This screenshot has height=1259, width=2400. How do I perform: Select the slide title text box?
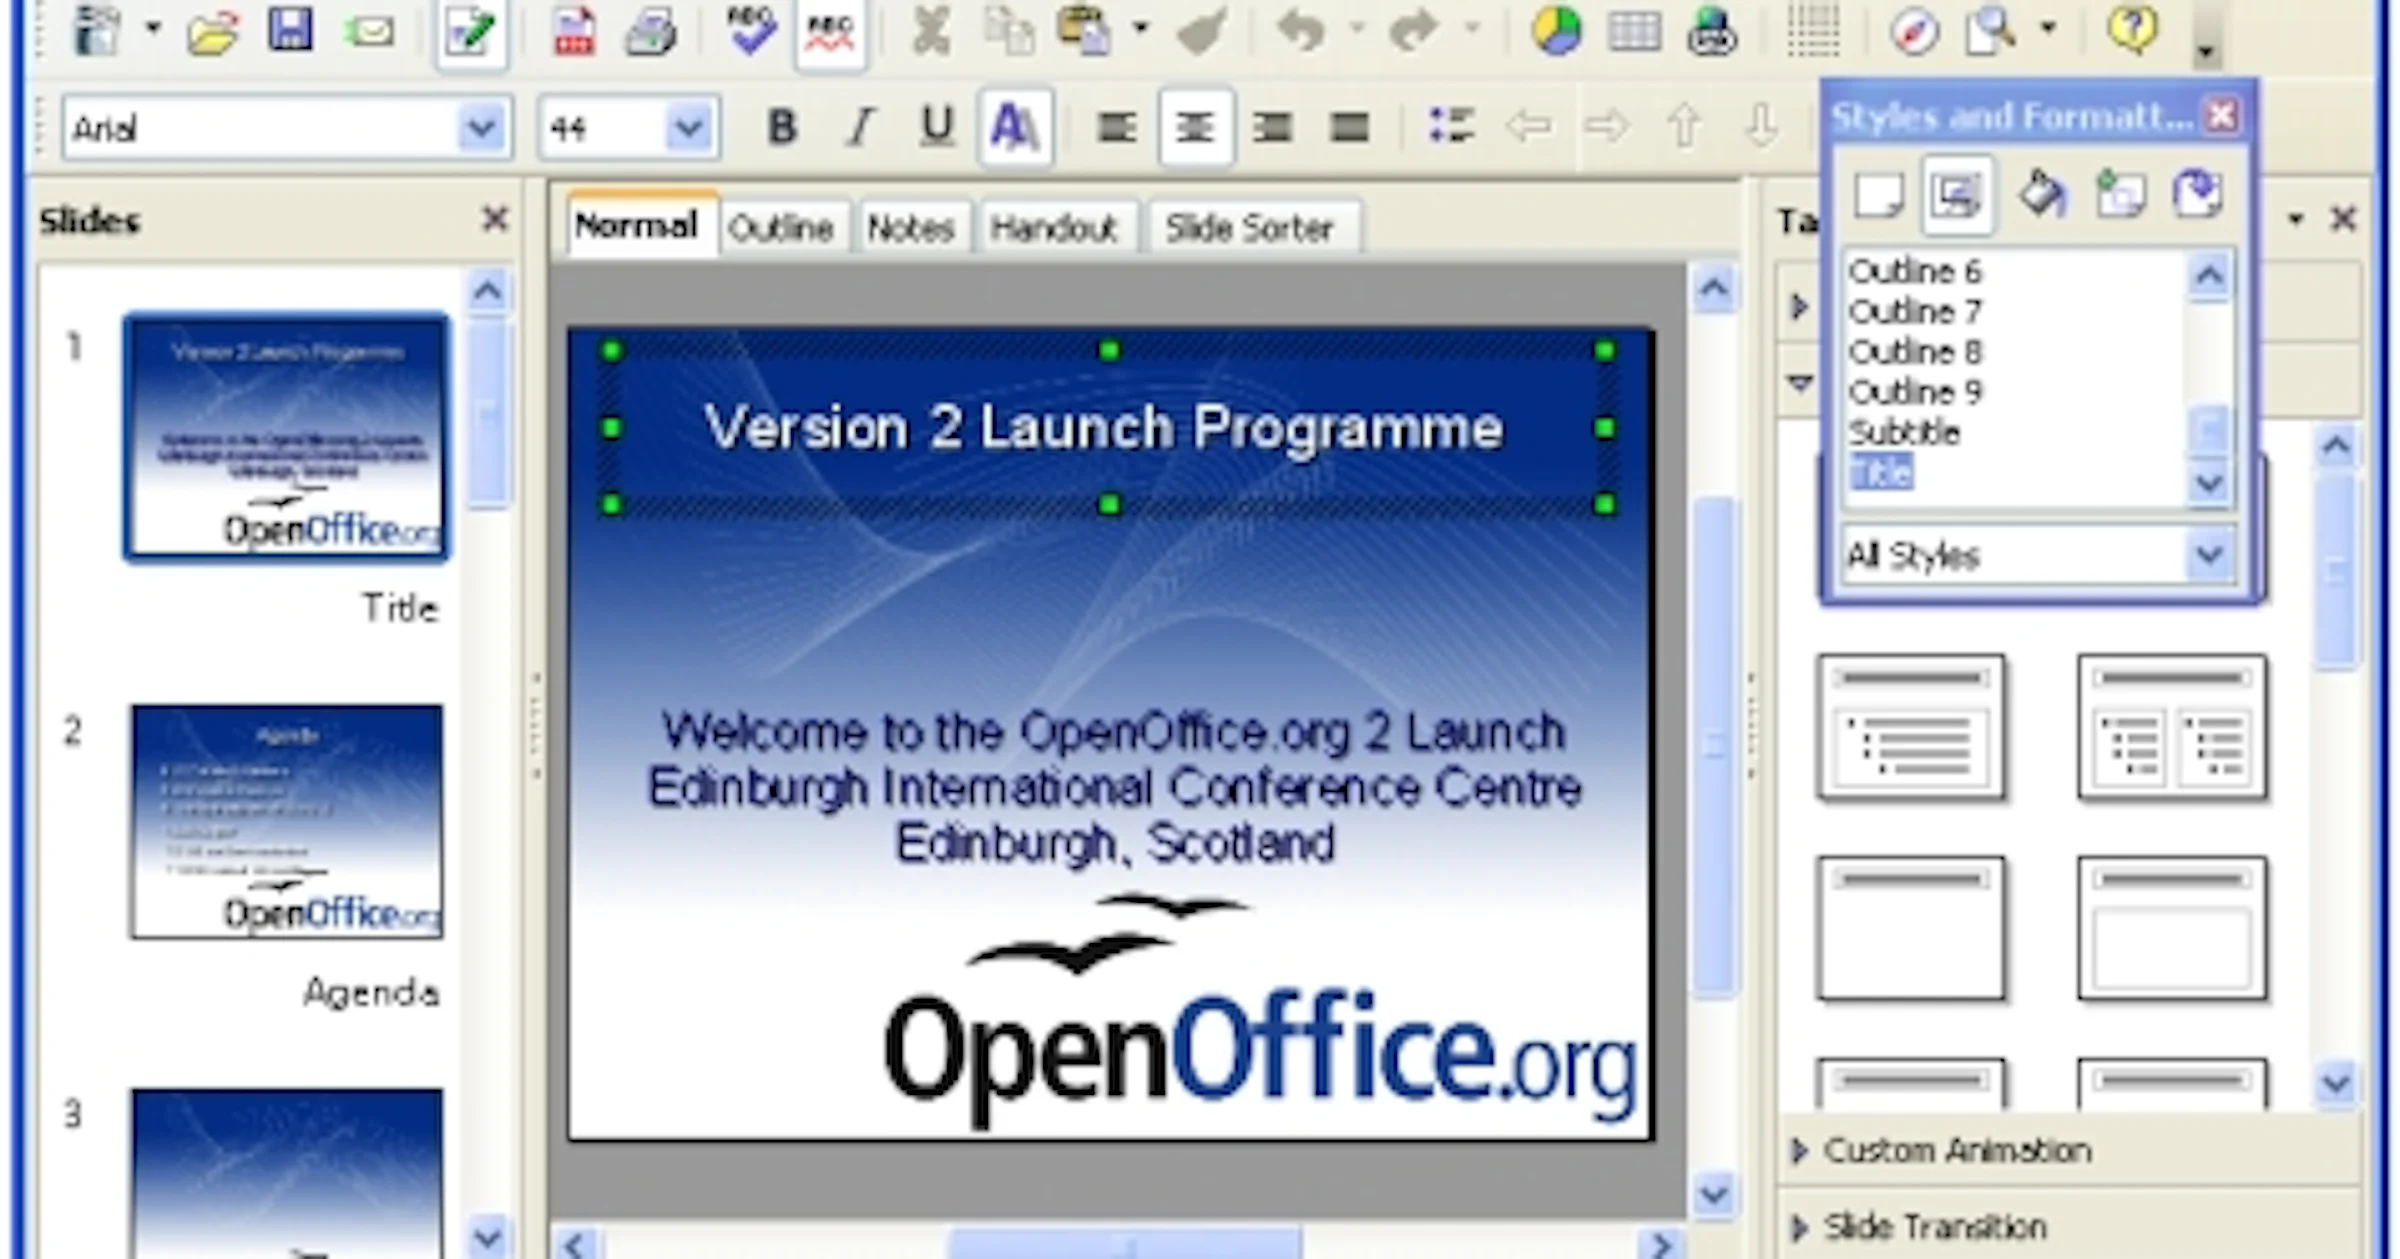click(x=1108, y=428)
